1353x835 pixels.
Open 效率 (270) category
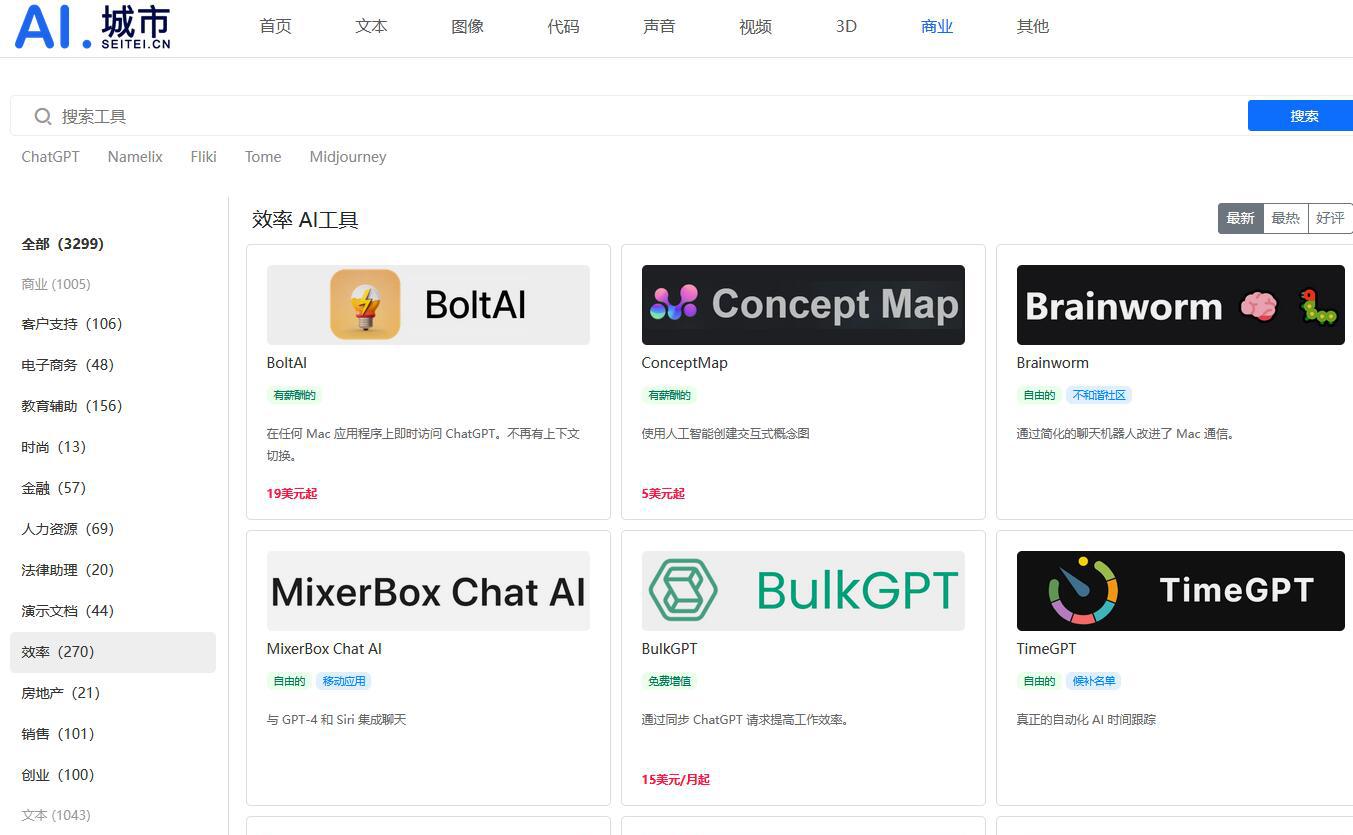tap(113, 652)
